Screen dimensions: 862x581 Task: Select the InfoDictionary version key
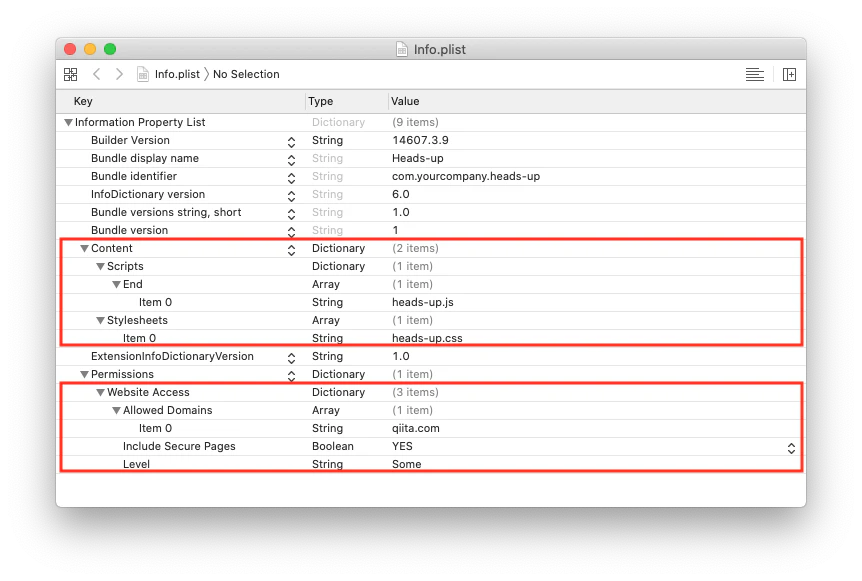click(148, 194)
